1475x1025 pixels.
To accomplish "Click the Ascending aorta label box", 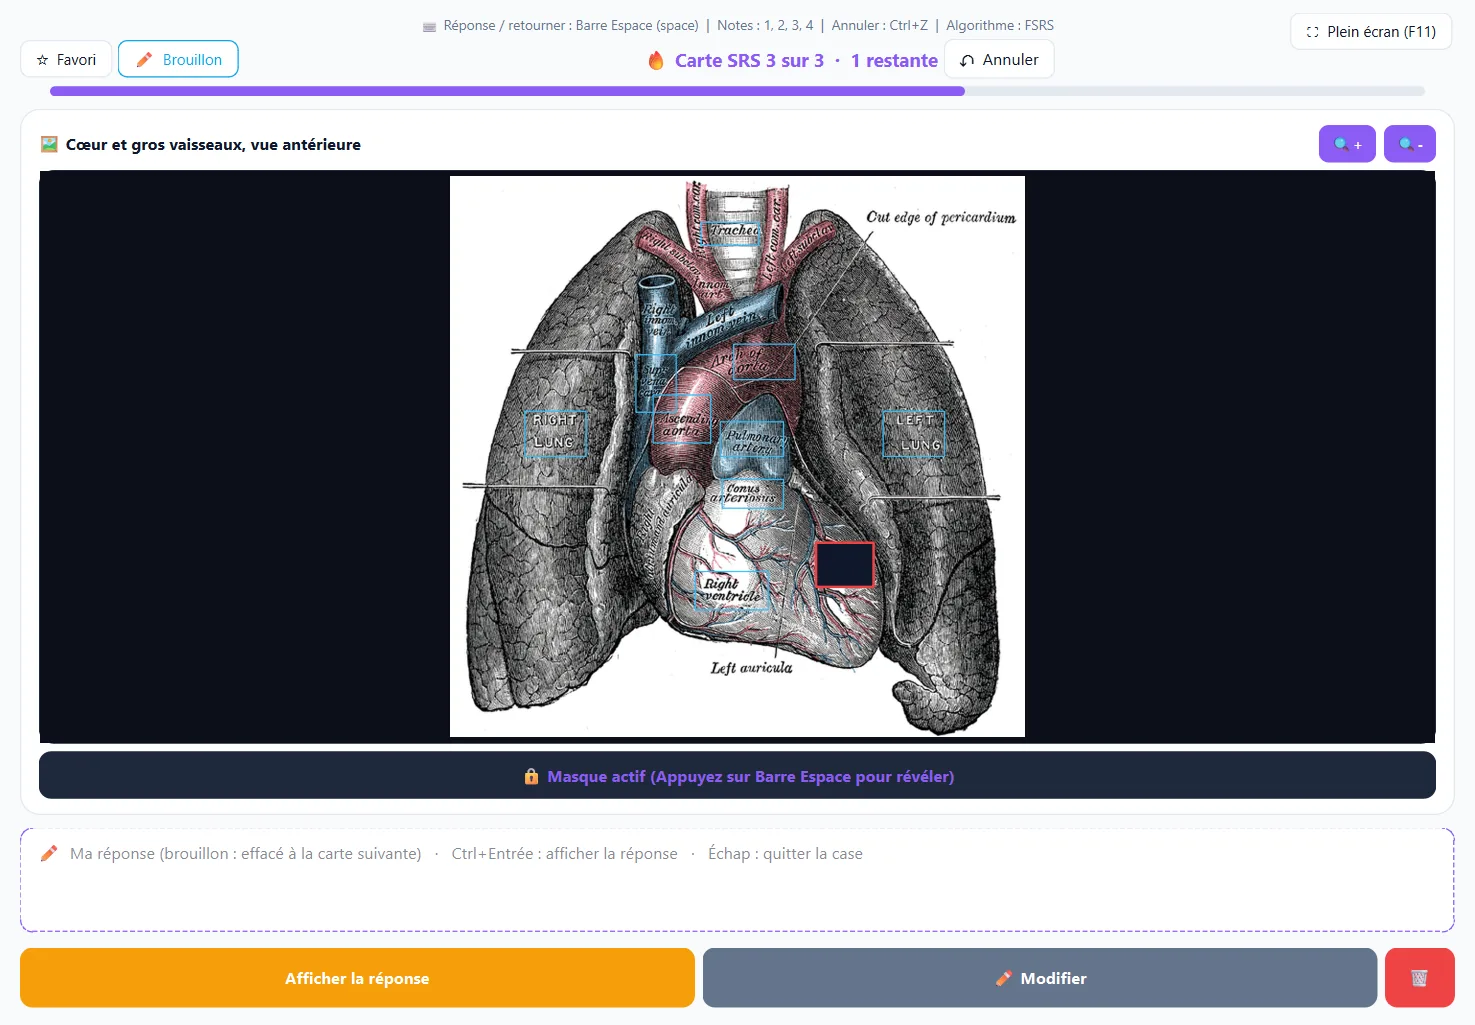I will click(682, 420).
